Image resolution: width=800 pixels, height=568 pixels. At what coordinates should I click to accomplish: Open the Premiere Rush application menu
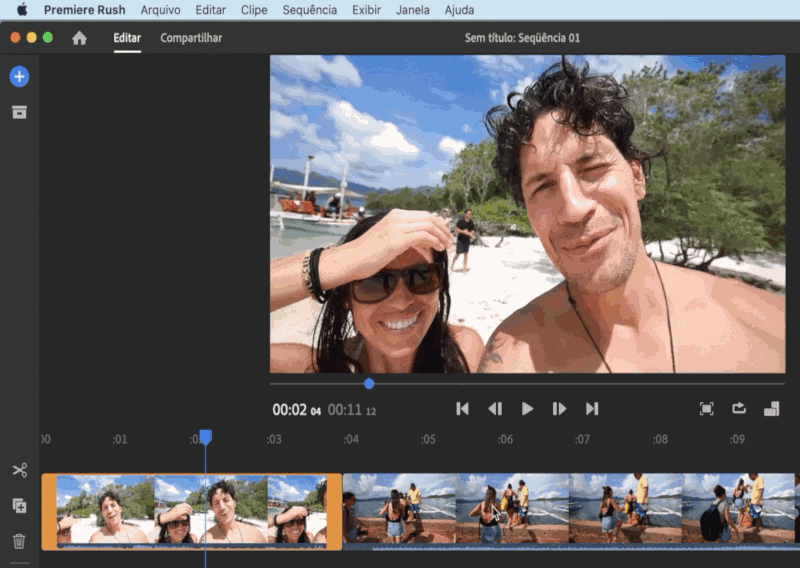[x=84, y=10]
